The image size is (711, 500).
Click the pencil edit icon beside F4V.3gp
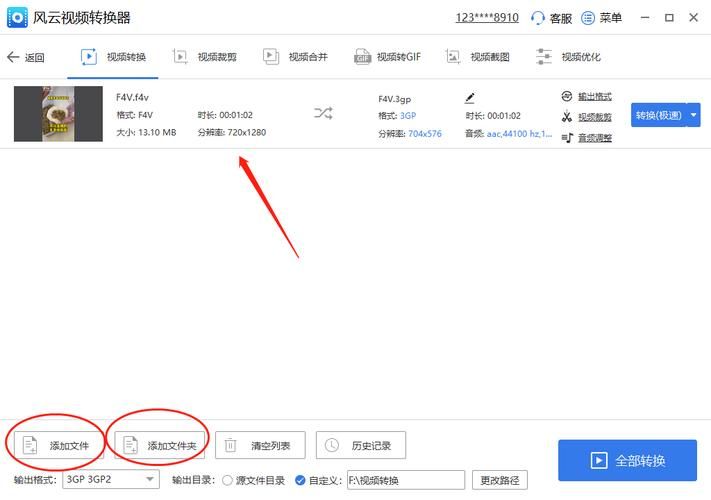[470, 98]
